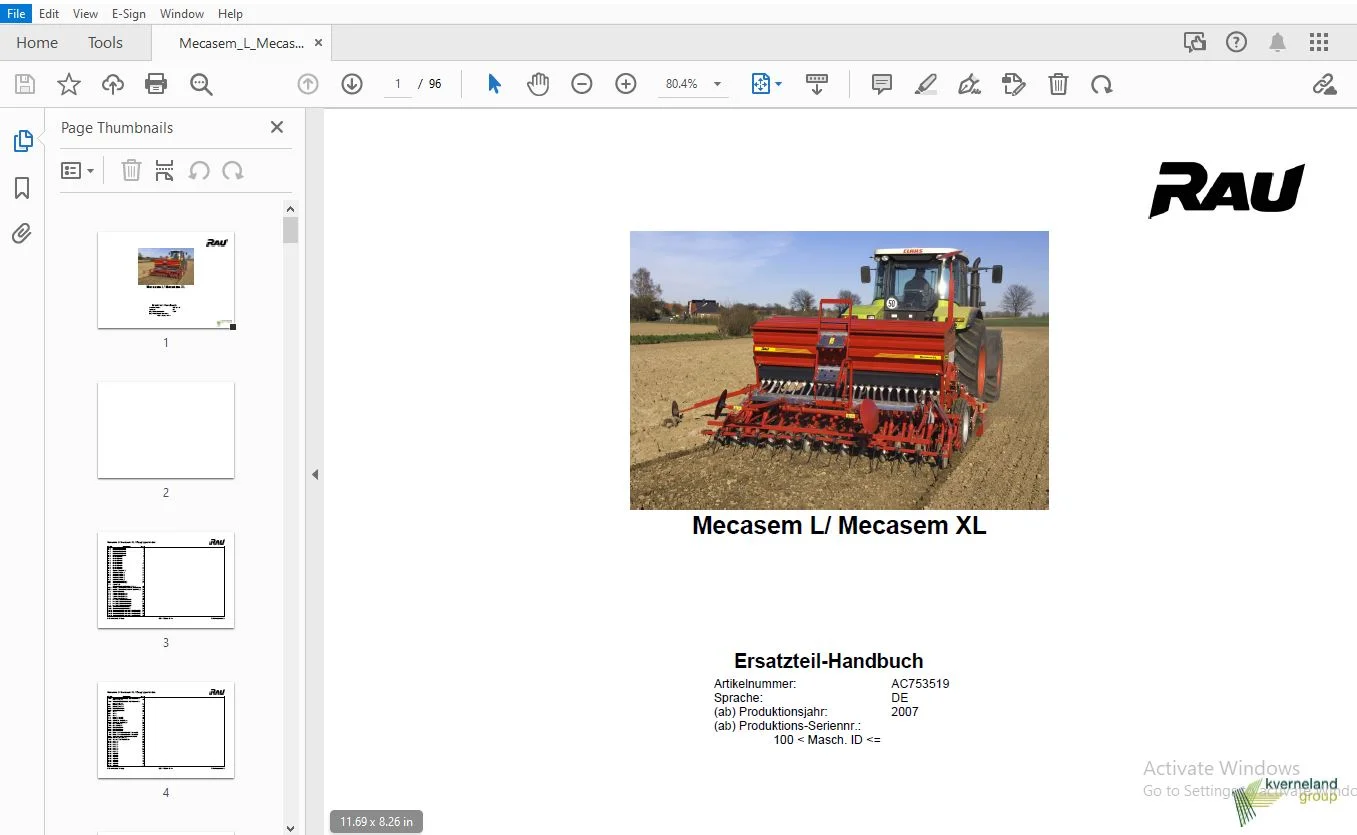
Task: Switch to the Home tab
Action: click(37, 42)
